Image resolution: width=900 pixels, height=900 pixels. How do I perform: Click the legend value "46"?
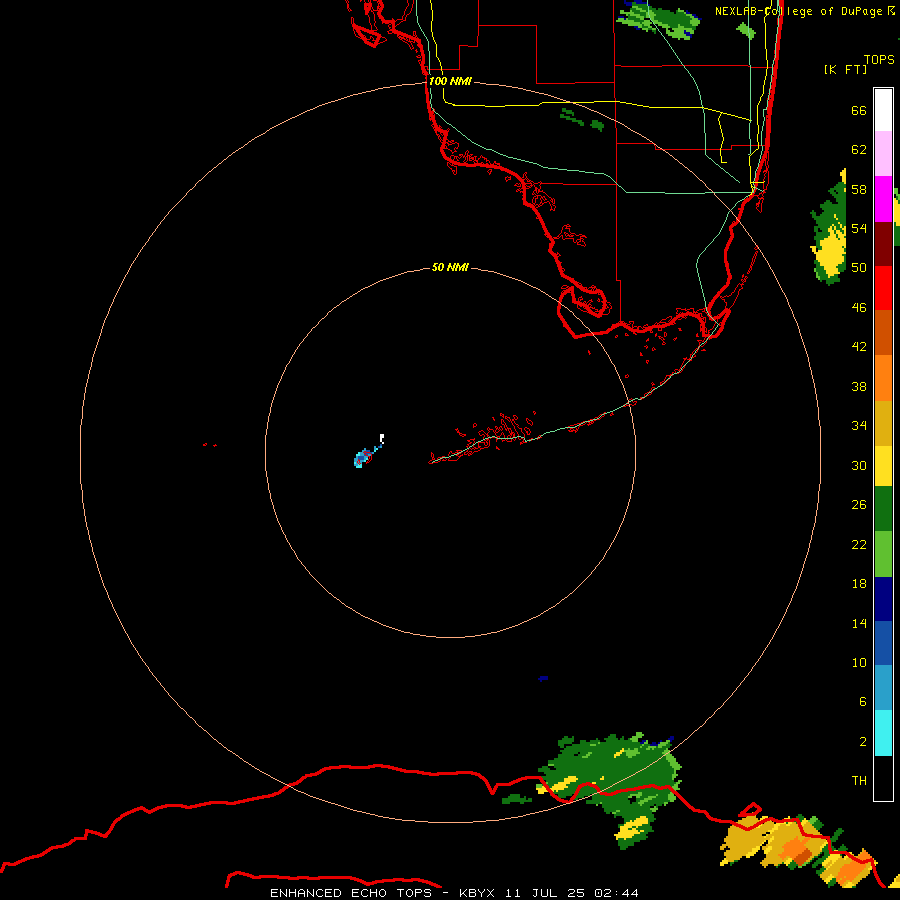(859, 308)
